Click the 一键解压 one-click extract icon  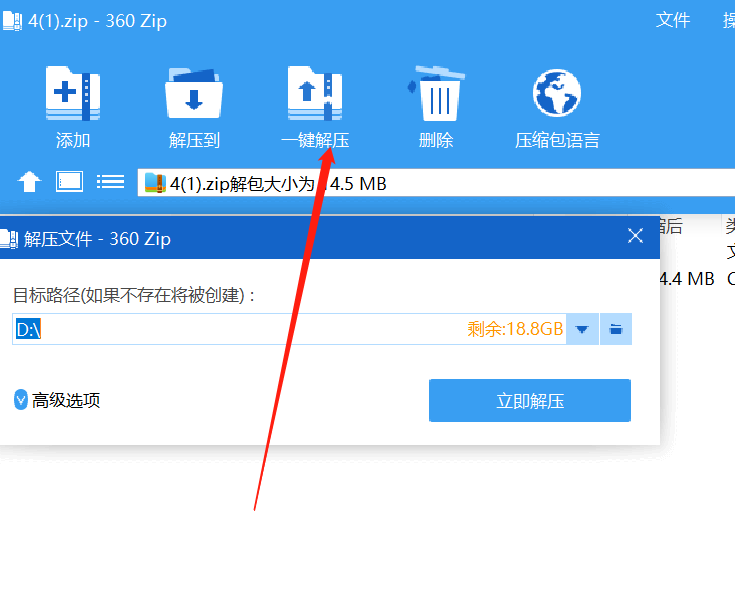click(315, 93)
